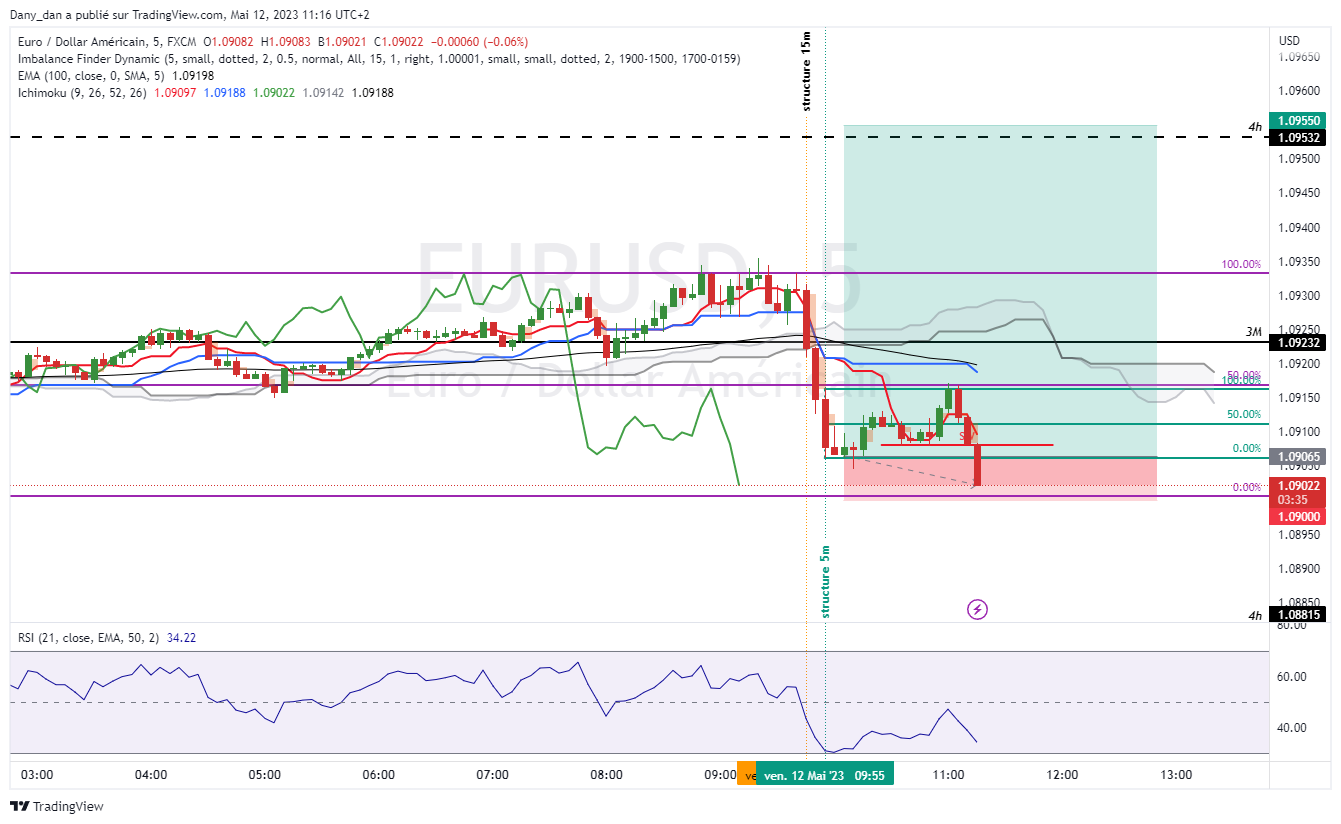Image resolution: width=1341 pixels, height=824 pixels.
Task: Select the 1.08815 price label near 4h
Action: click(x=1296, y=616)
